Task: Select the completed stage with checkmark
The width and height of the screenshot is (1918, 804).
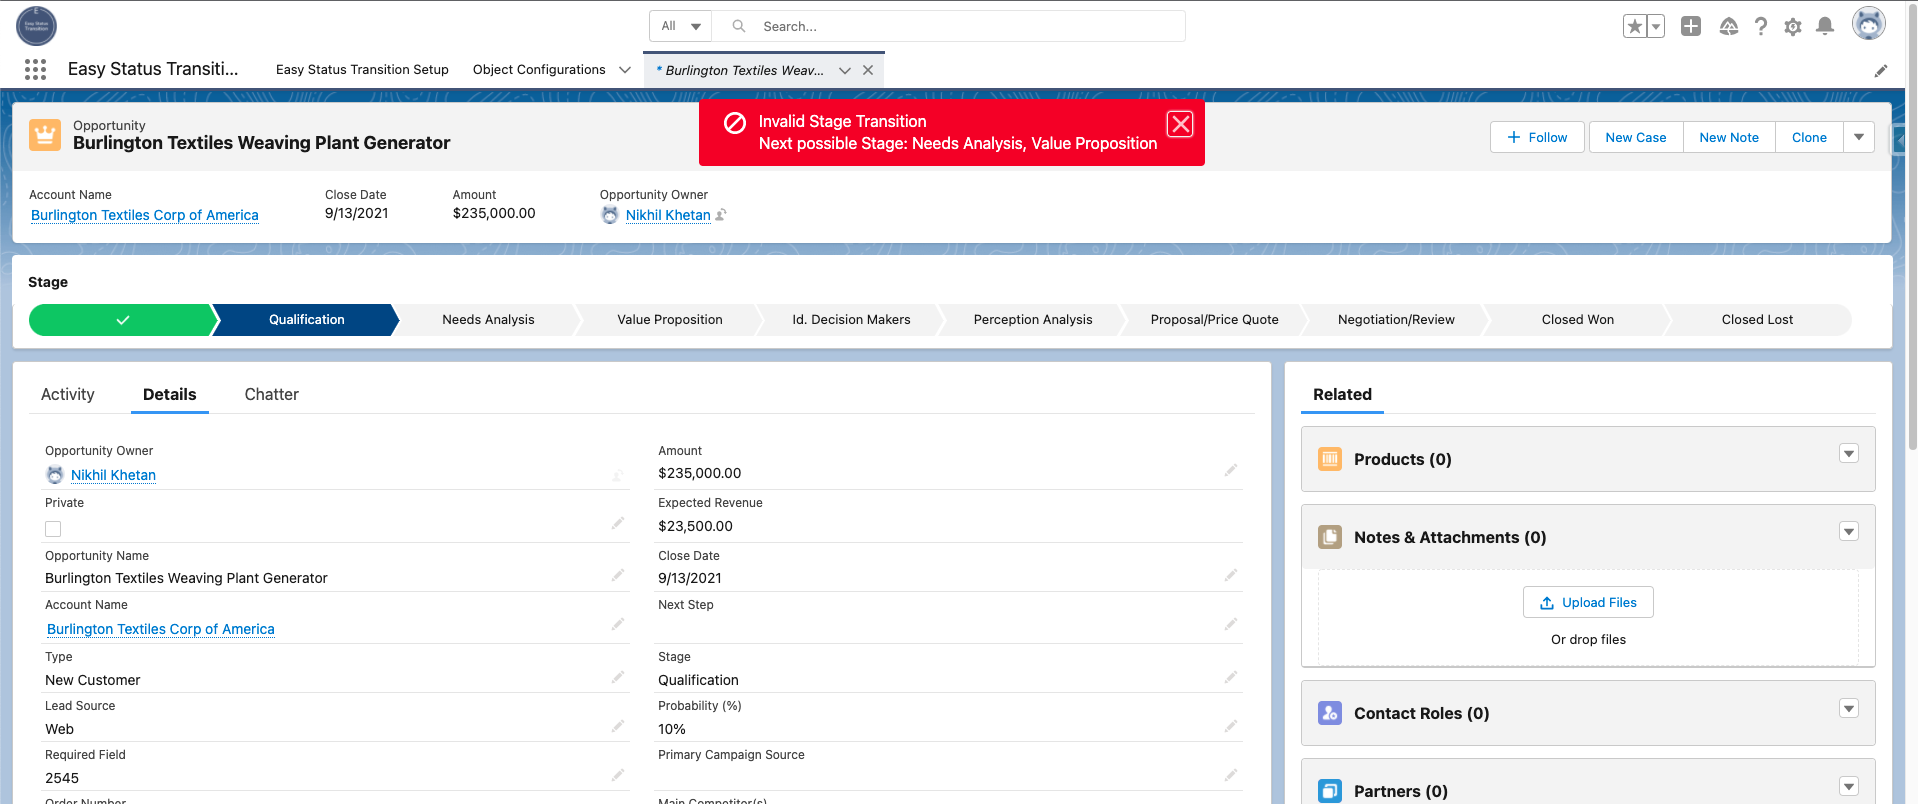Action: 122,320
